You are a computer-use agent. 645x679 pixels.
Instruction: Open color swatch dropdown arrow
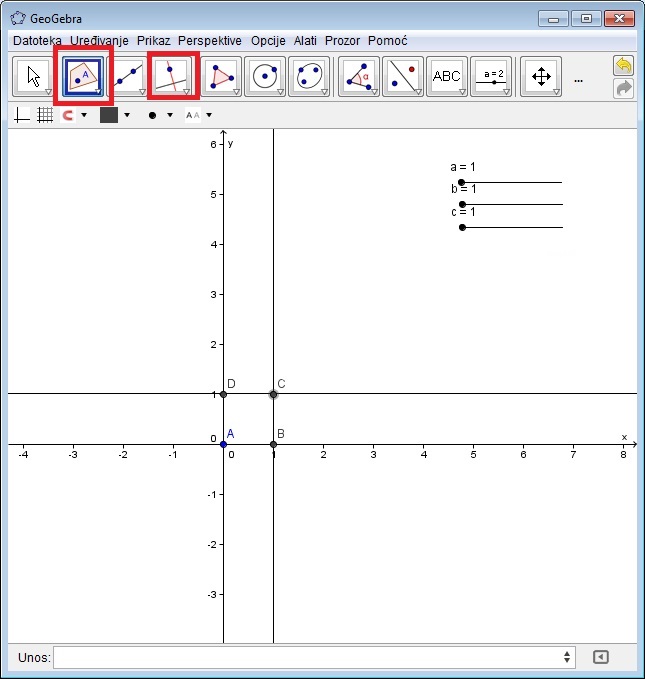click(x=127, y=115)
